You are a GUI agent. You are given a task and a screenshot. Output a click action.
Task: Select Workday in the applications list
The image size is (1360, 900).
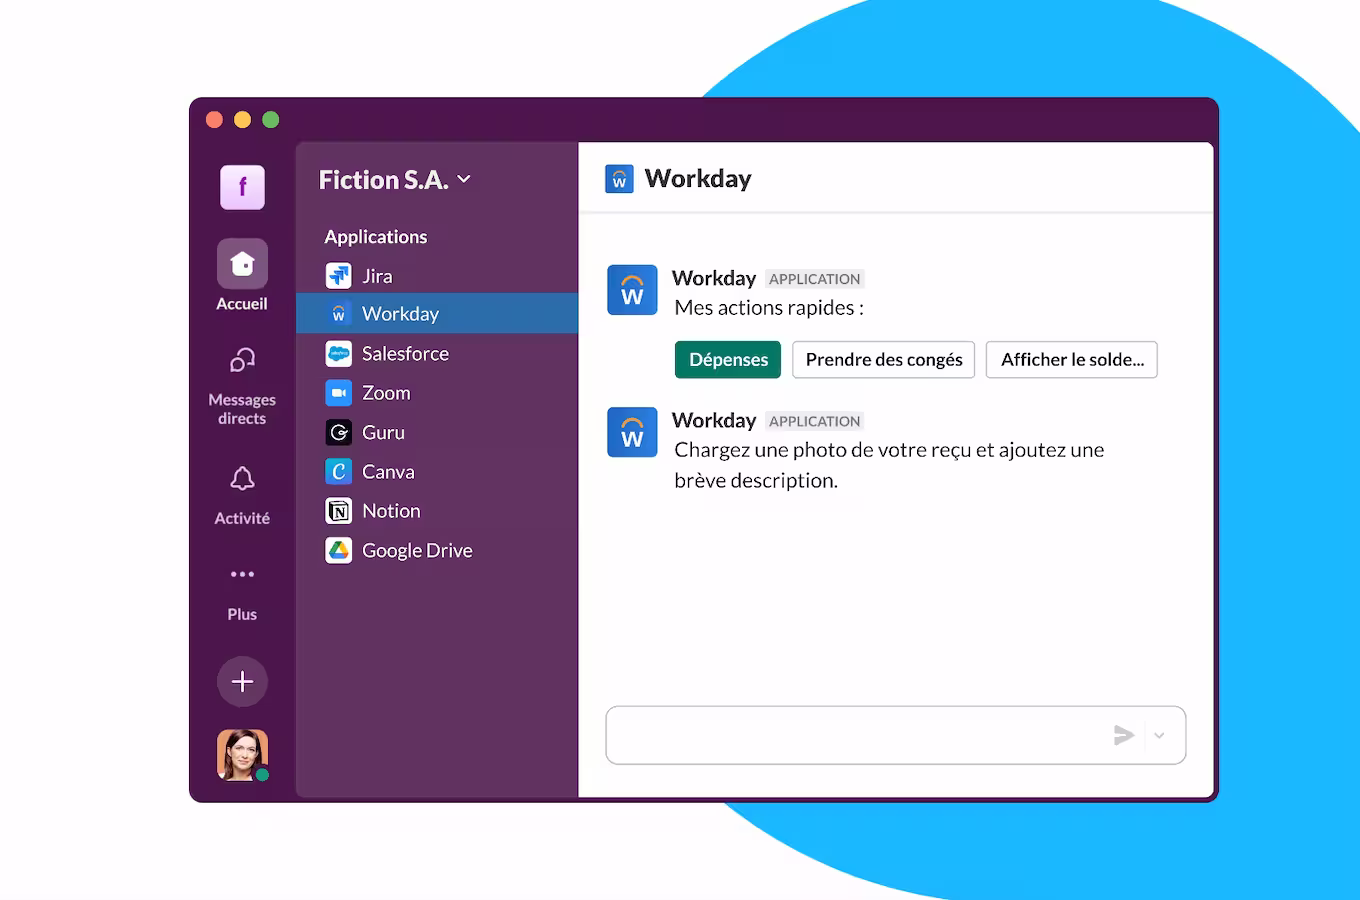[x=400, y=314]
